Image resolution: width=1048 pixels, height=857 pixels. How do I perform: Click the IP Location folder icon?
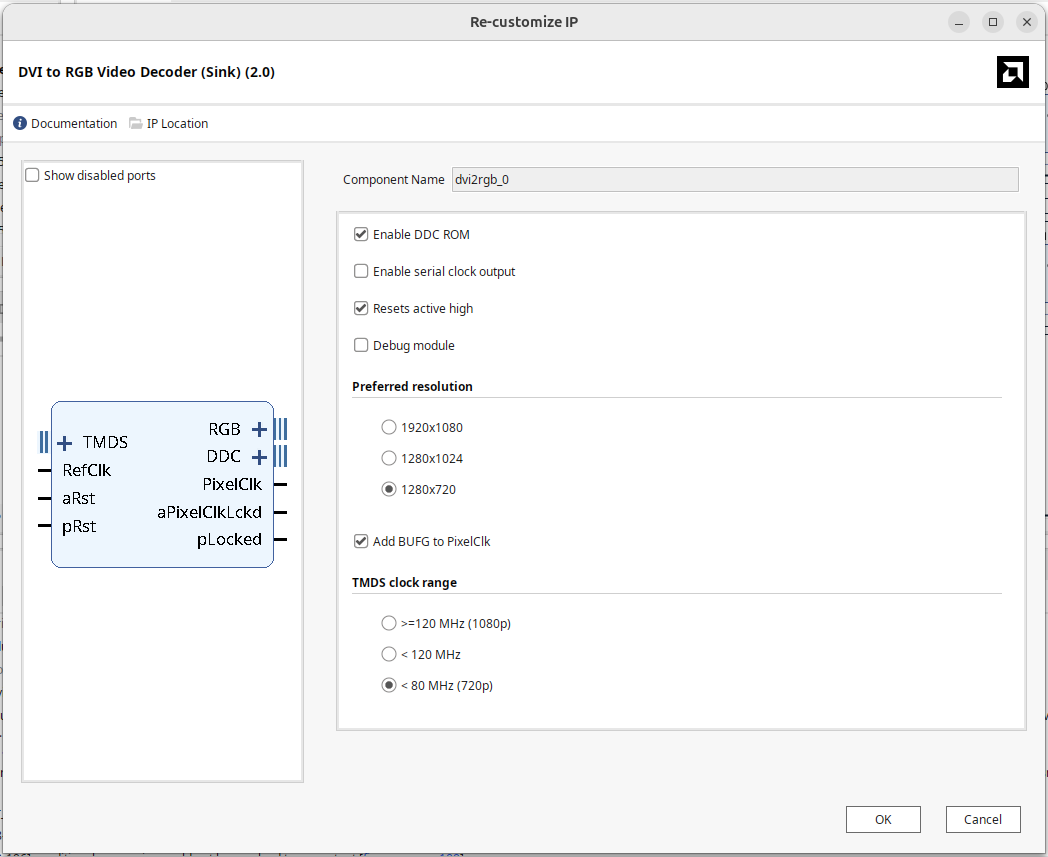(x=136, y=124)
